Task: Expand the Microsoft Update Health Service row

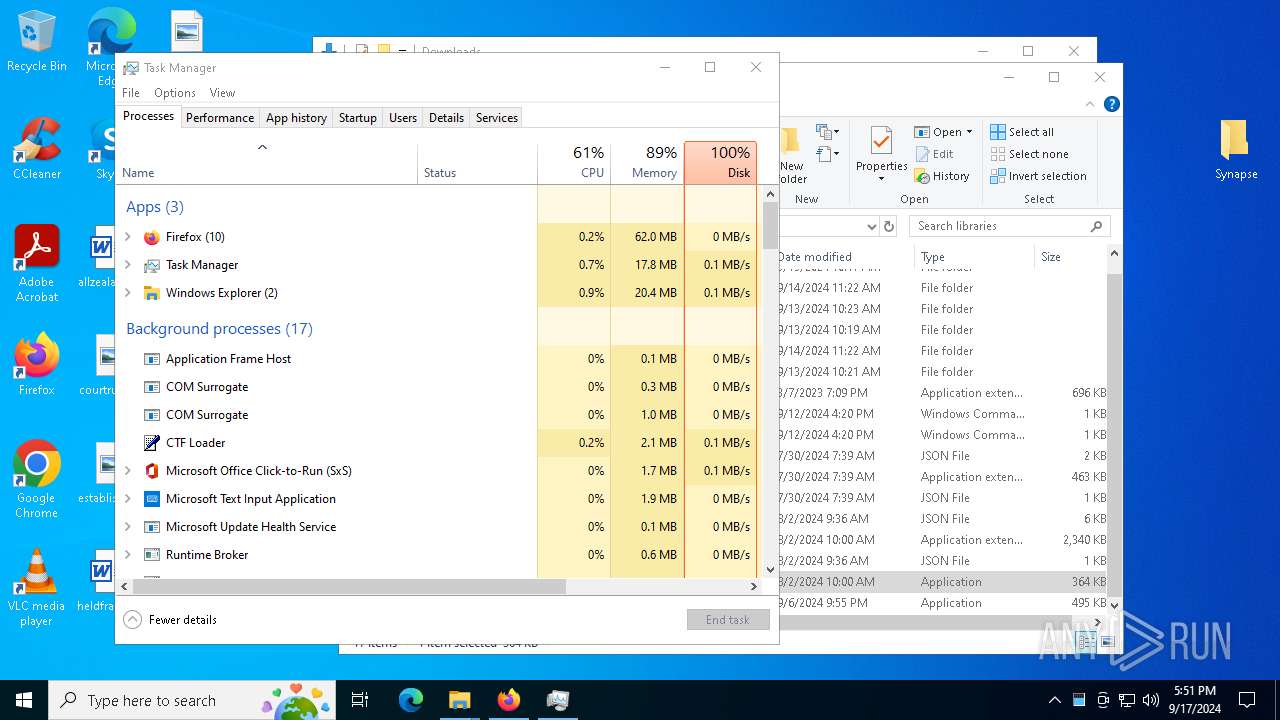Action: pyautogui.click(x=127, y=527)
